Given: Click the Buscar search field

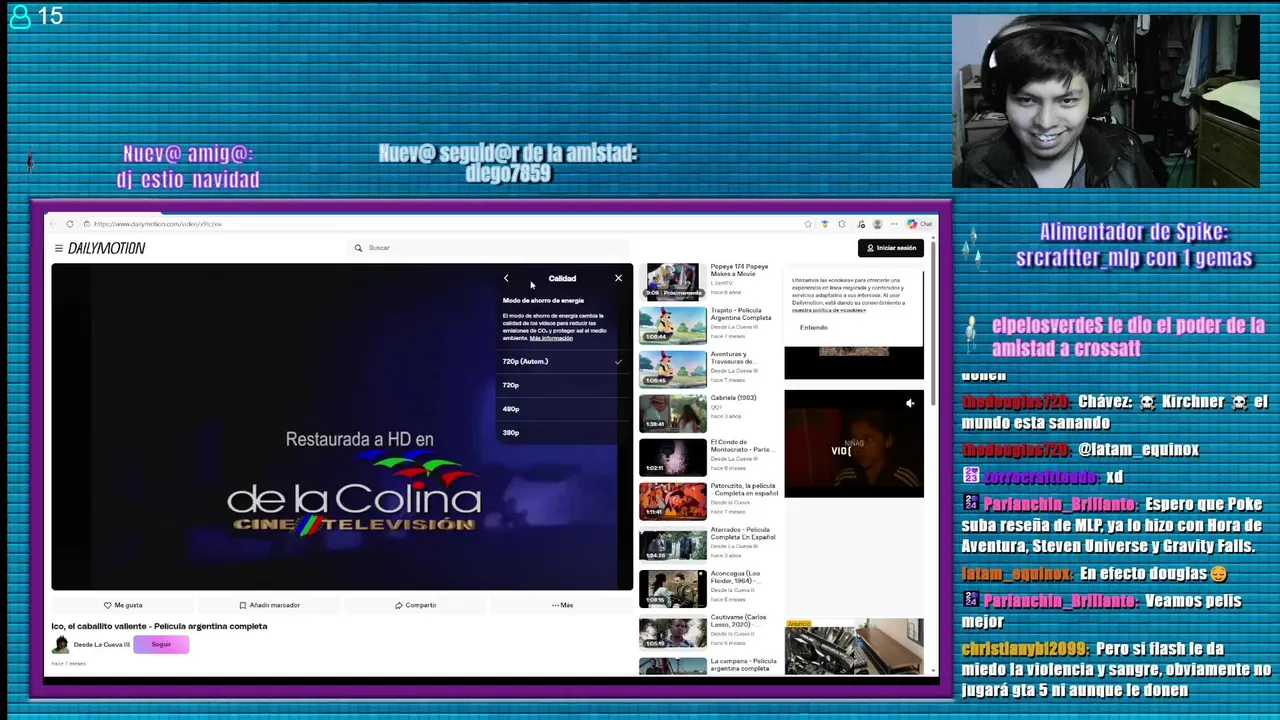Looking at the screenshot, I should pyautogui.click(x=490, y=248).
